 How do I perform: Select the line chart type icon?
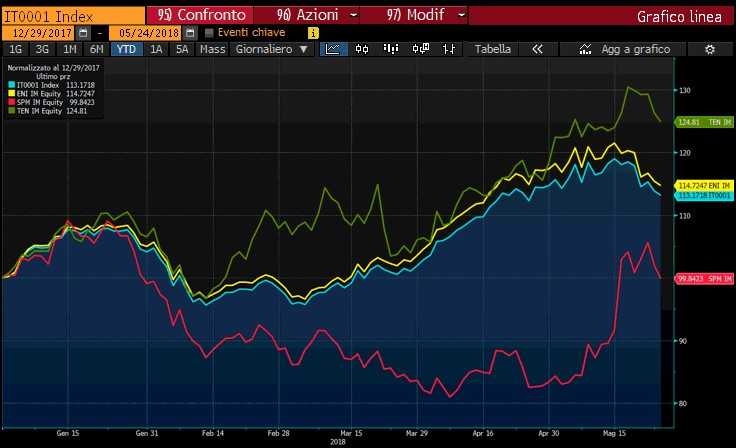(333, 49)
